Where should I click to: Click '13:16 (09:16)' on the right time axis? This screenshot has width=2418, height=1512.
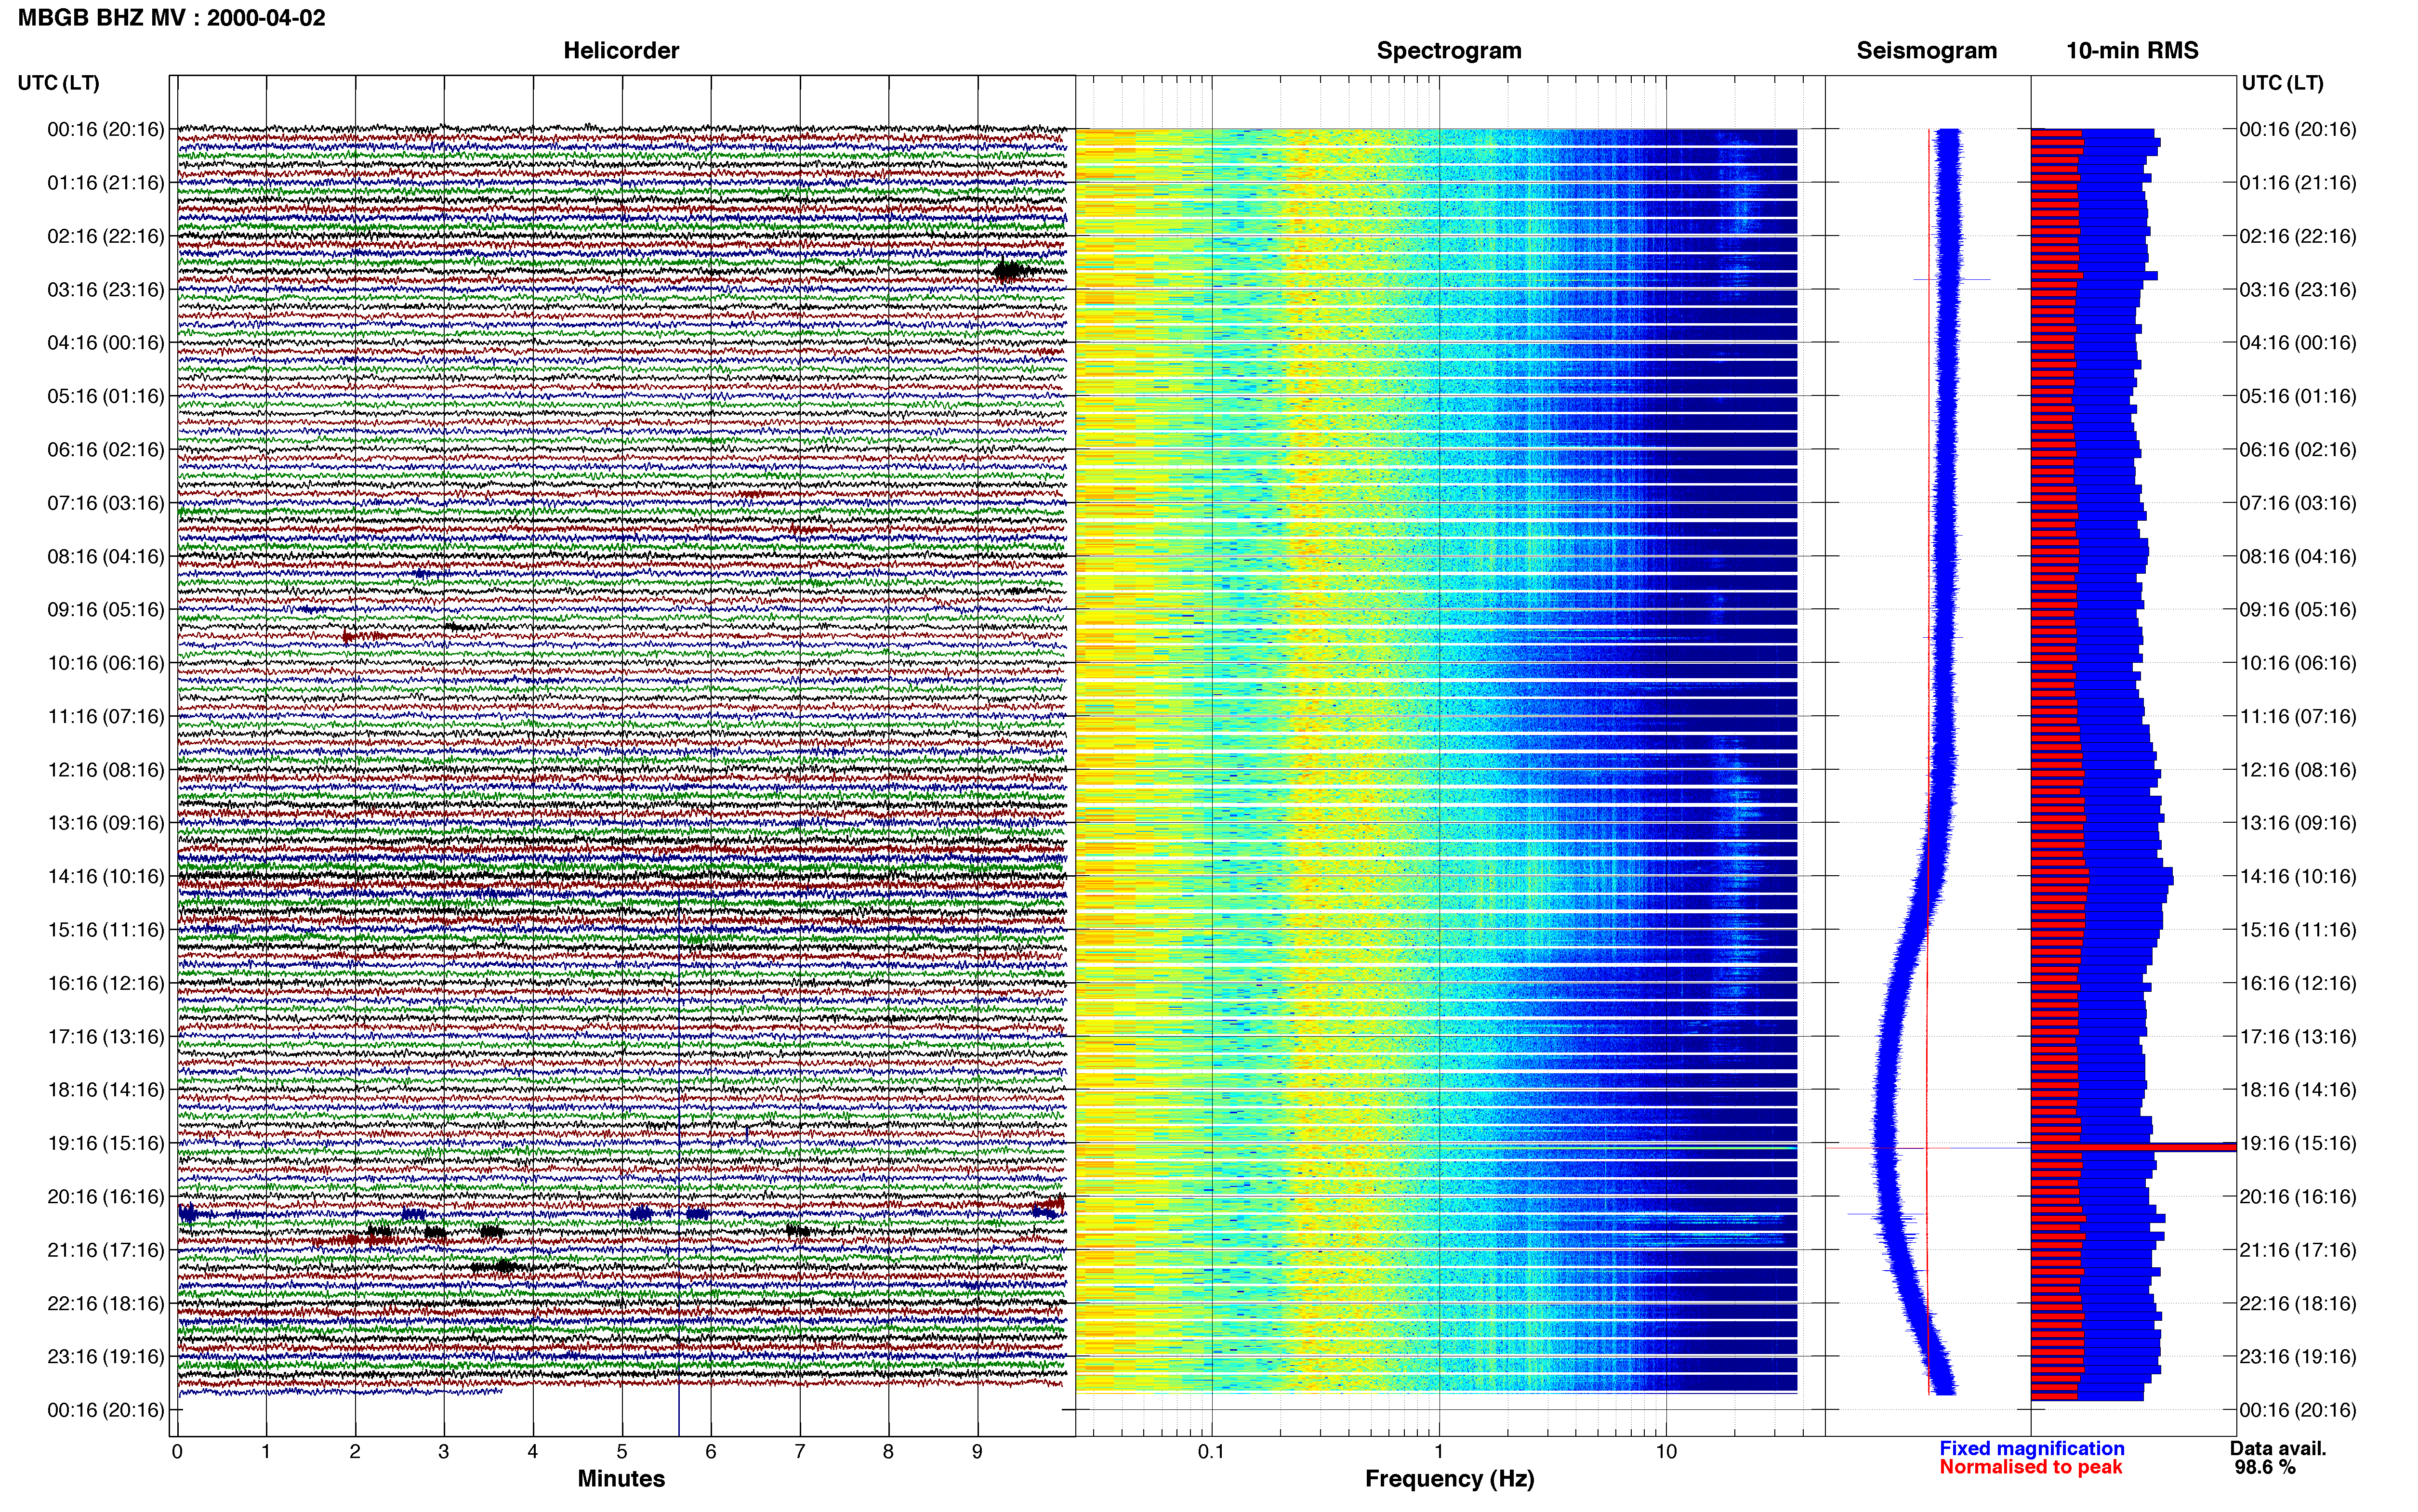2298,823
